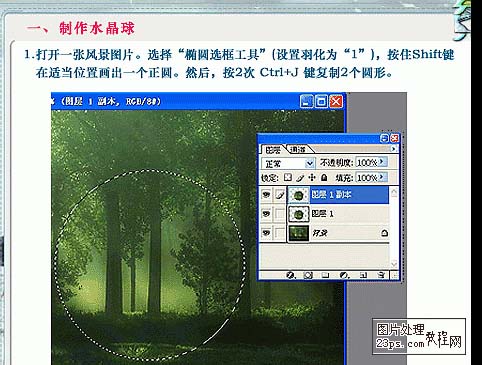
Task: Lock transparent pixels icon
Action: coord(288,177)
